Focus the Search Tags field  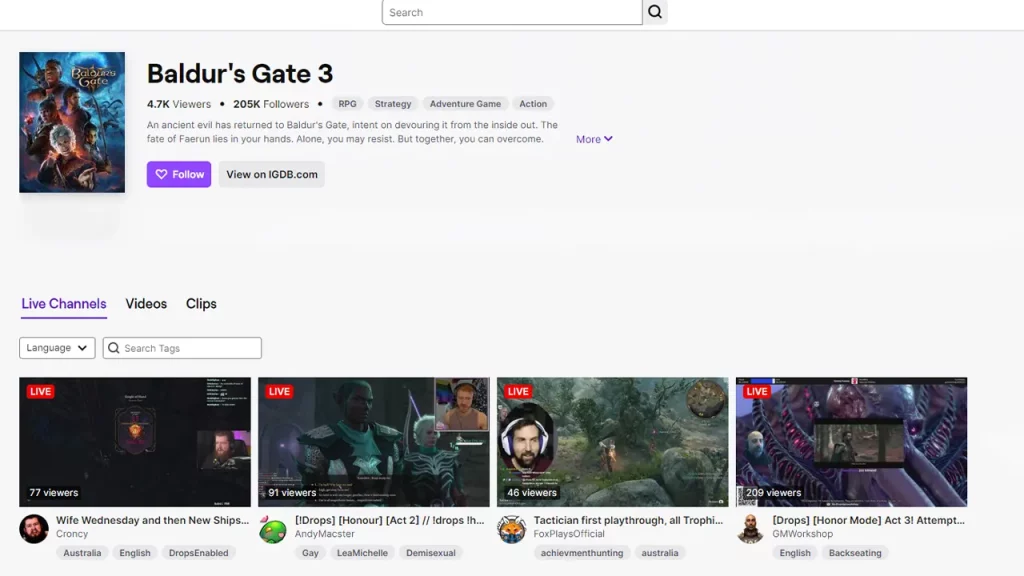(182, 348)
